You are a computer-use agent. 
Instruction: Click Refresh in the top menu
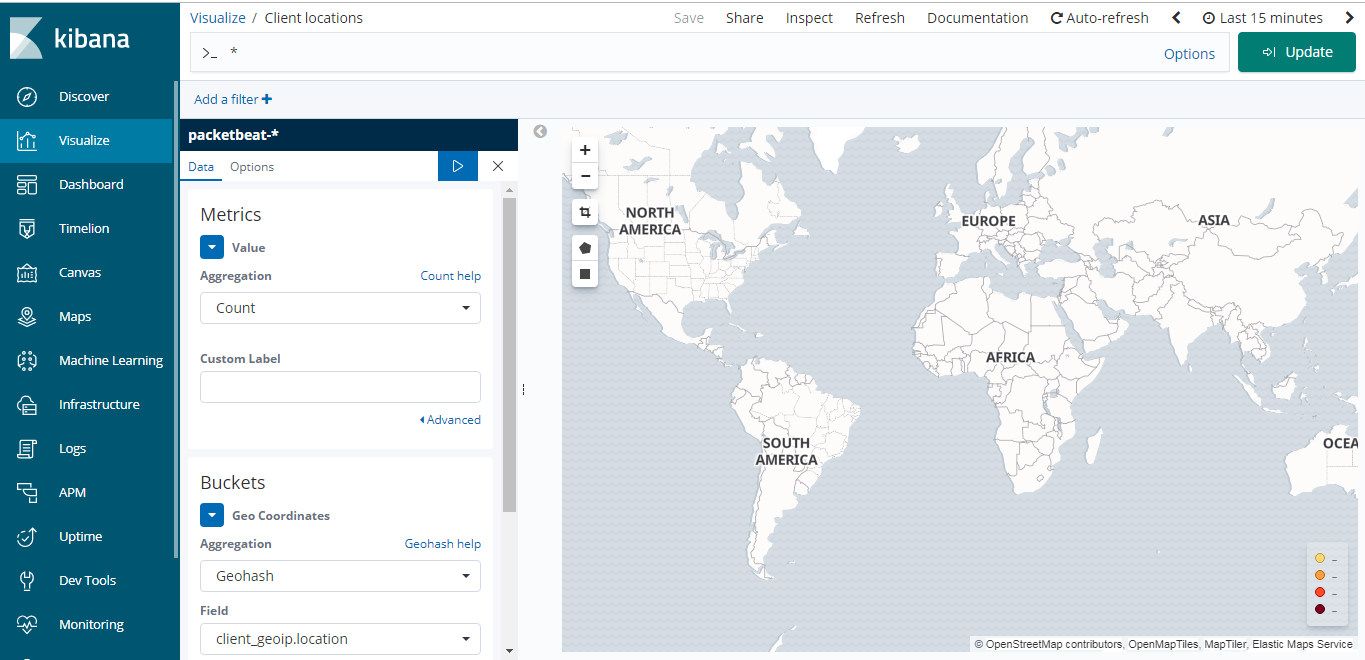point(880,18)
